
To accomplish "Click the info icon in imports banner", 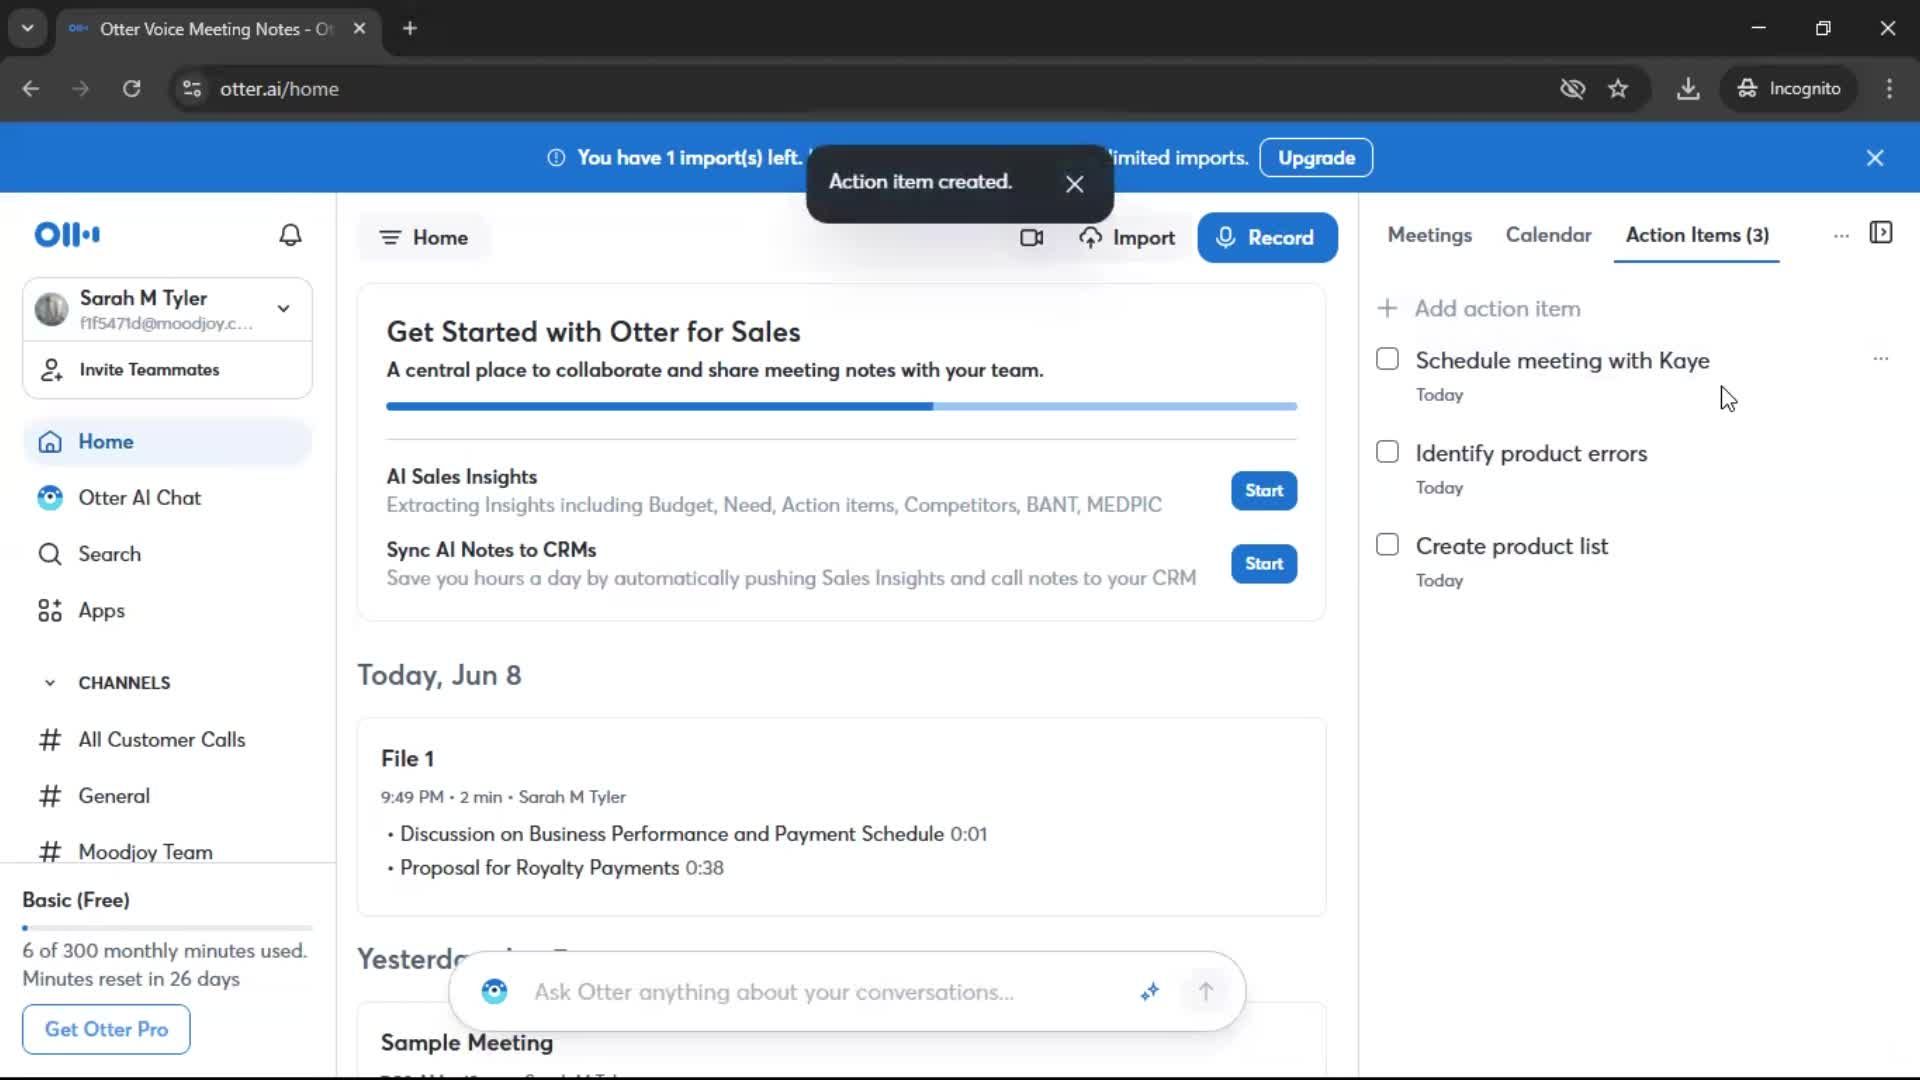I will [x=556, y=158].
